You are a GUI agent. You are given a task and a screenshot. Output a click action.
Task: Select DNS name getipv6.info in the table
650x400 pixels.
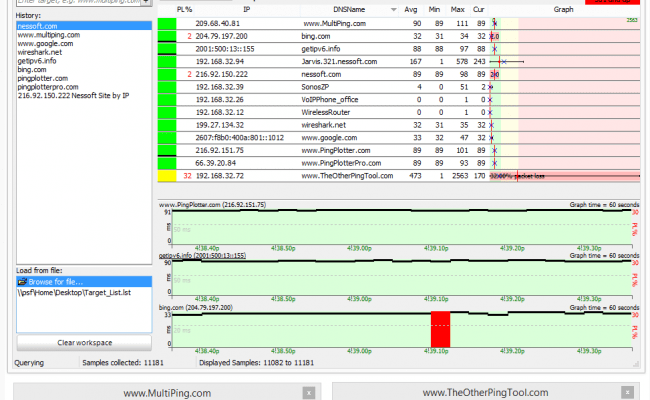click(x=320, y=49)
